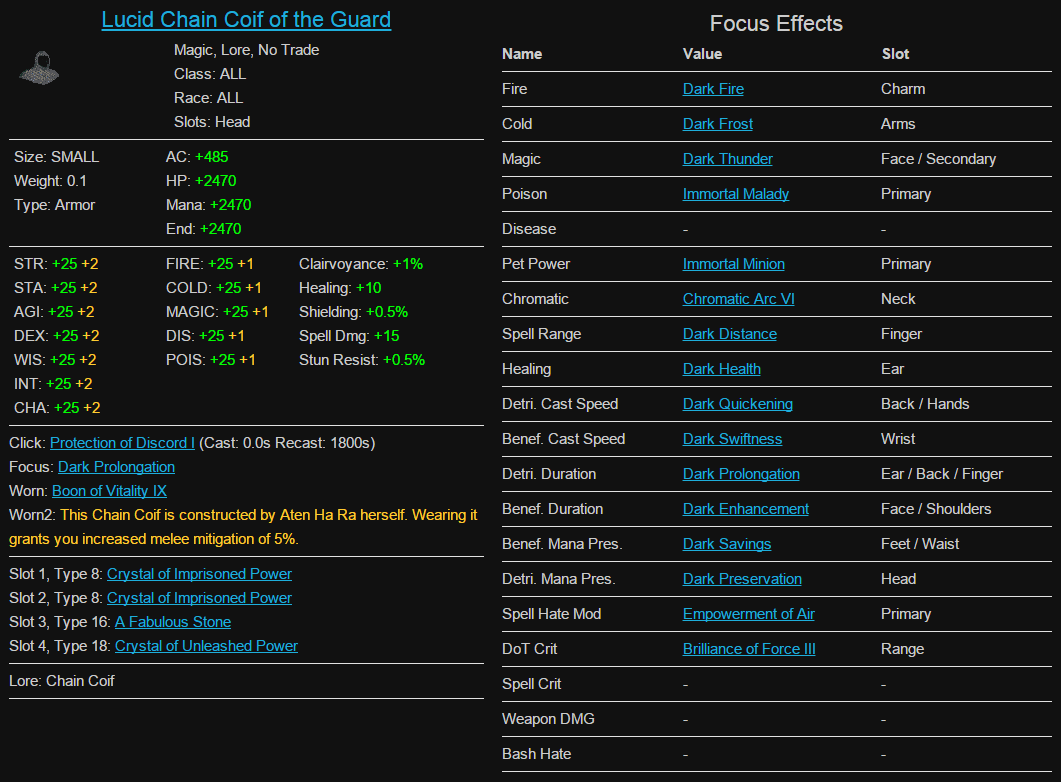Open the Crystal of Unleashed Power link

(x=206, y=646)
